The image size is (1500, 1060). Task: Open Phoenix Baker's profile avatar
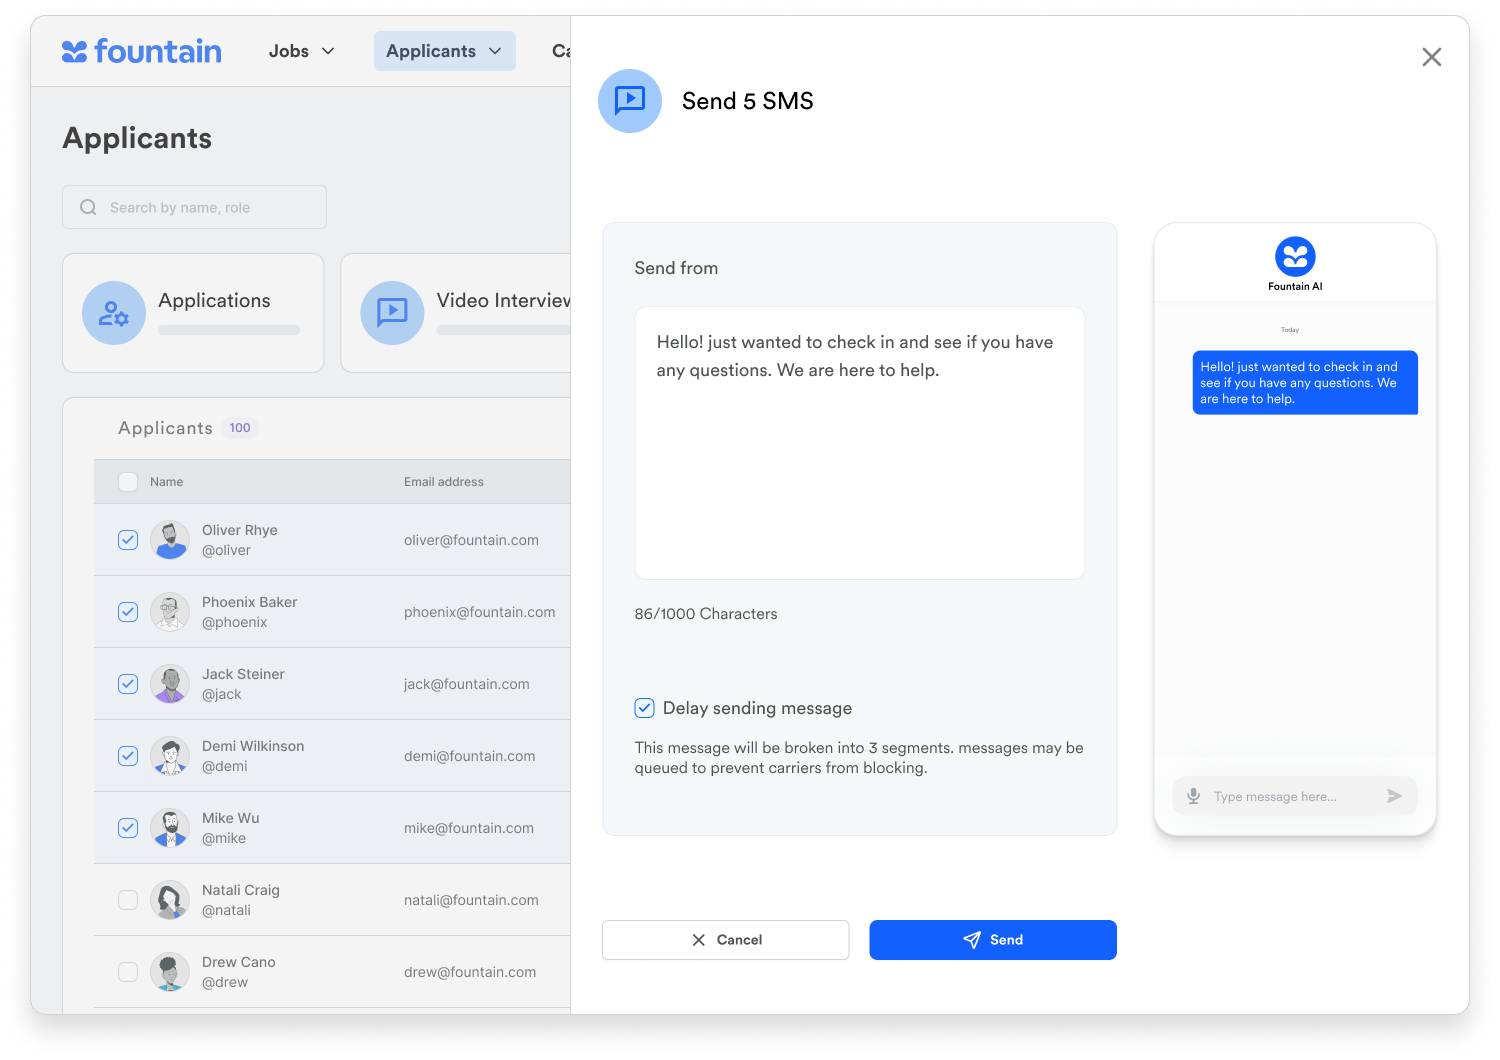click(x=170, y=612)
